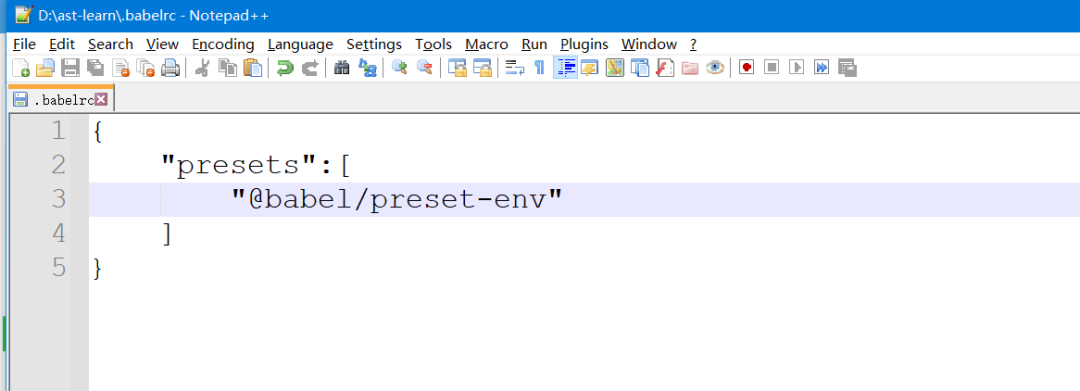Open Folder as Workspace icon
This screenshot has height=391, width=1080.
pos(689,67)
